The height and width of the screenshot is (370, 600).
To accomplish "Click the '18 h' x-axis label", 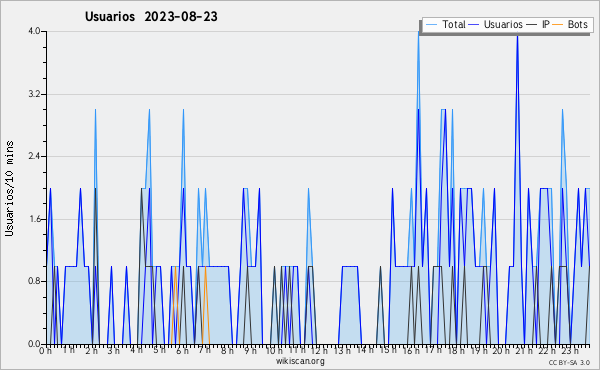I will 456,351.
